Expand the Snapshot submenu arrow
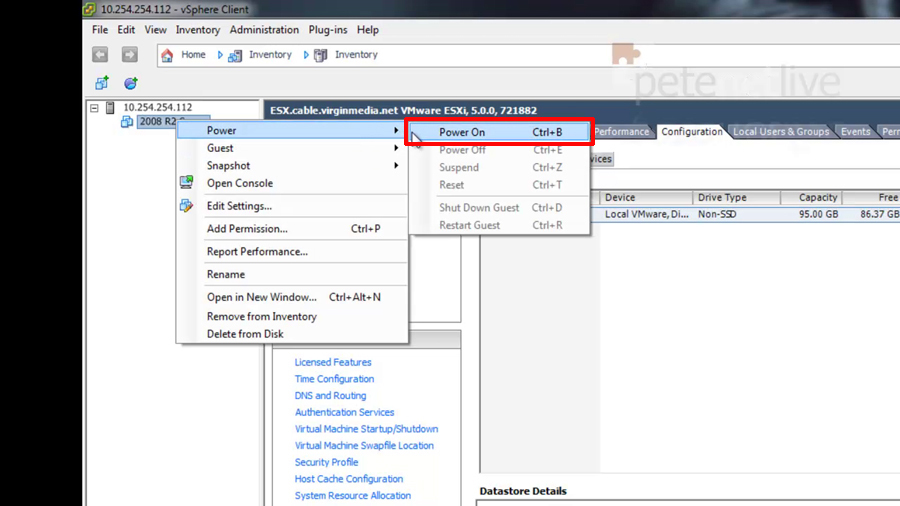 pyautogui.click(x=396, y=165)
